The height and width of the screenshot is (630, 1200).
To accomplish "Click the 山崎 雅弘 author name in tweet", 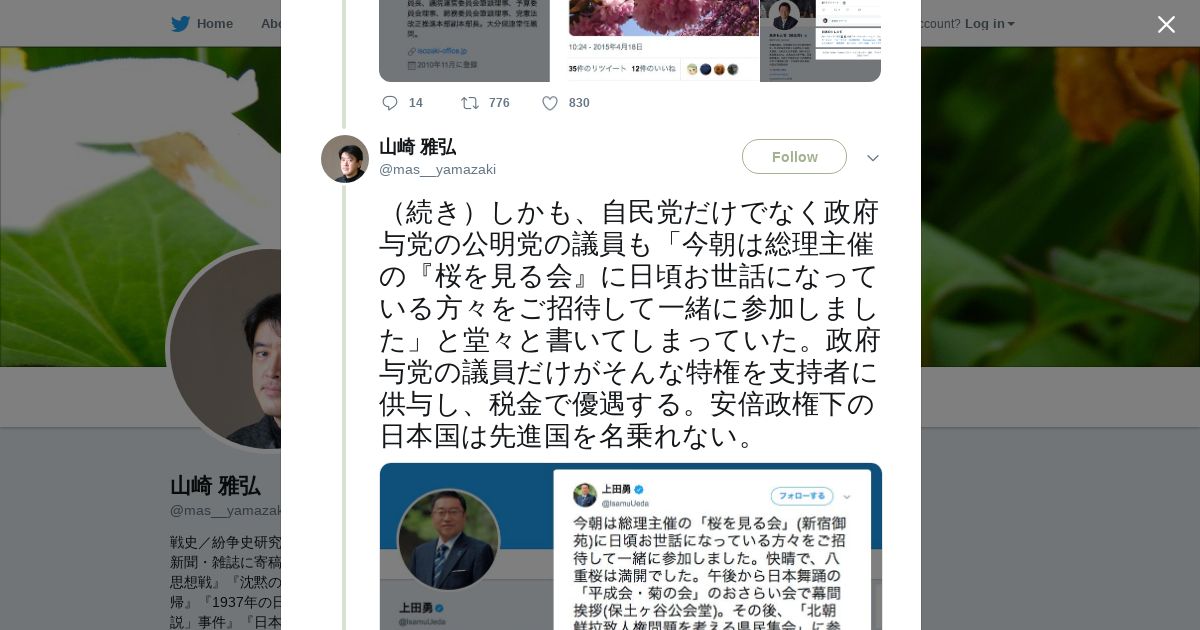I will pos(417,147).
